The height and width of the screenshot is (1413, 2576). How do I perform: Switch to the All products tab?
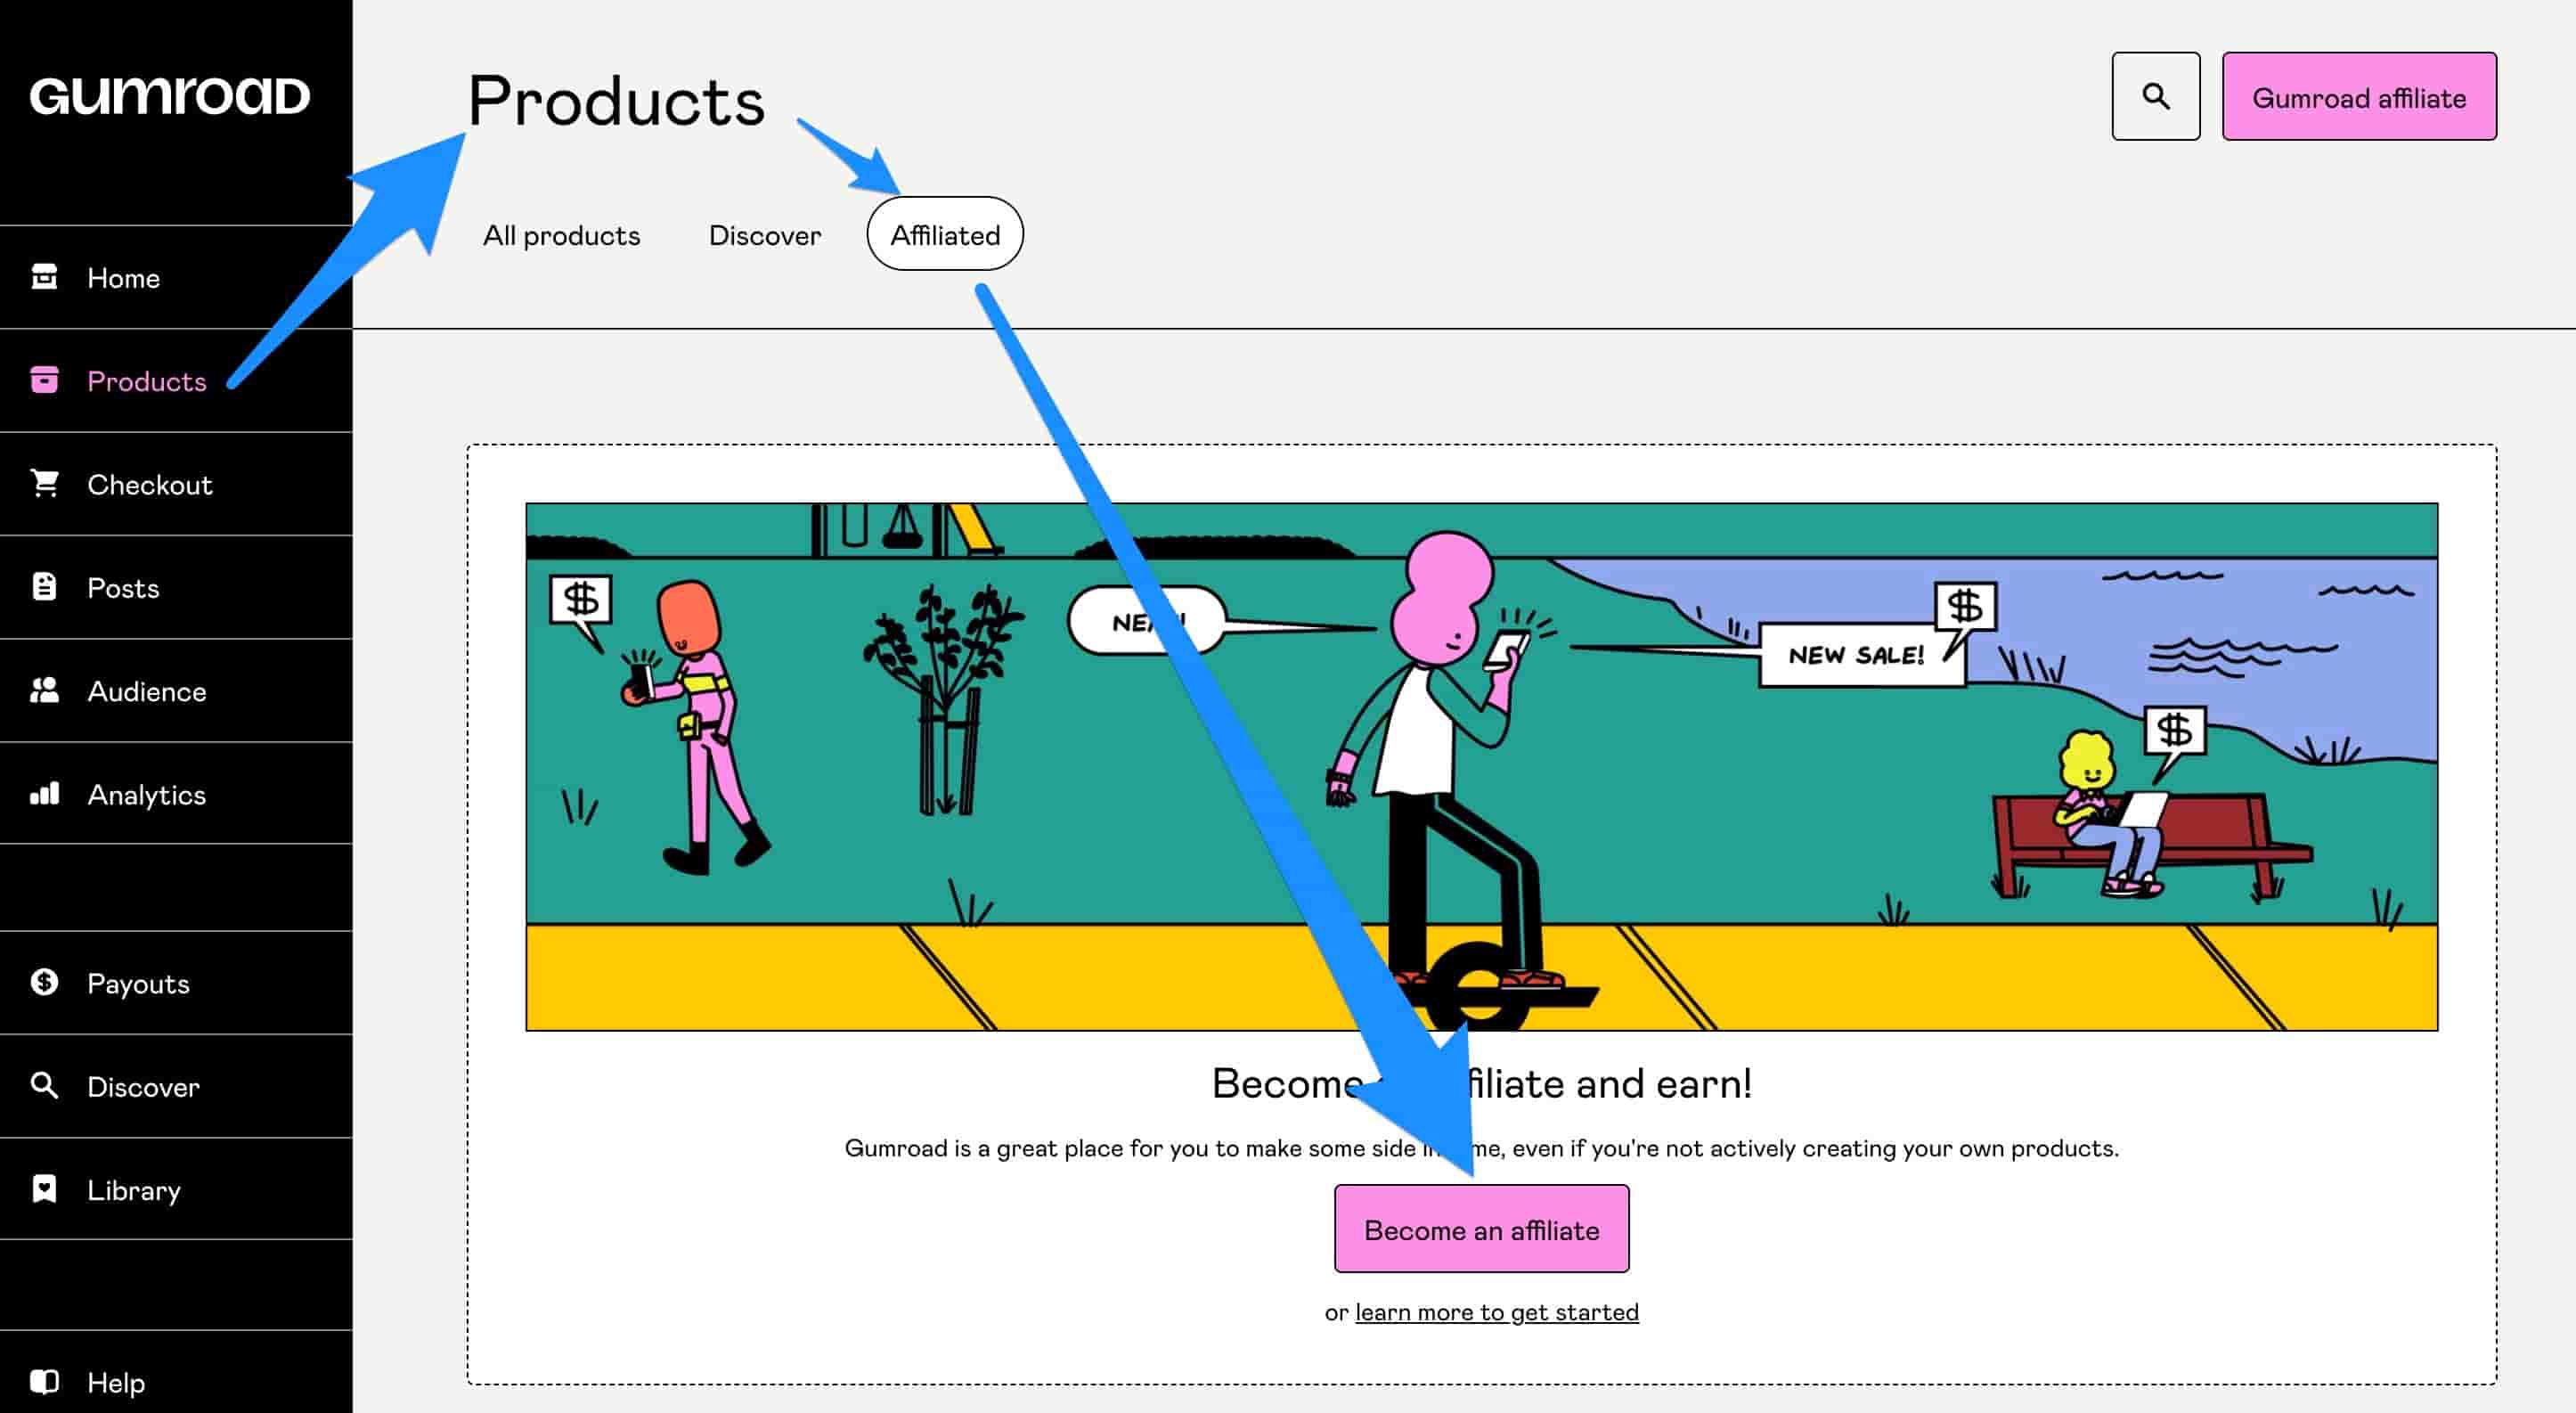561,234
